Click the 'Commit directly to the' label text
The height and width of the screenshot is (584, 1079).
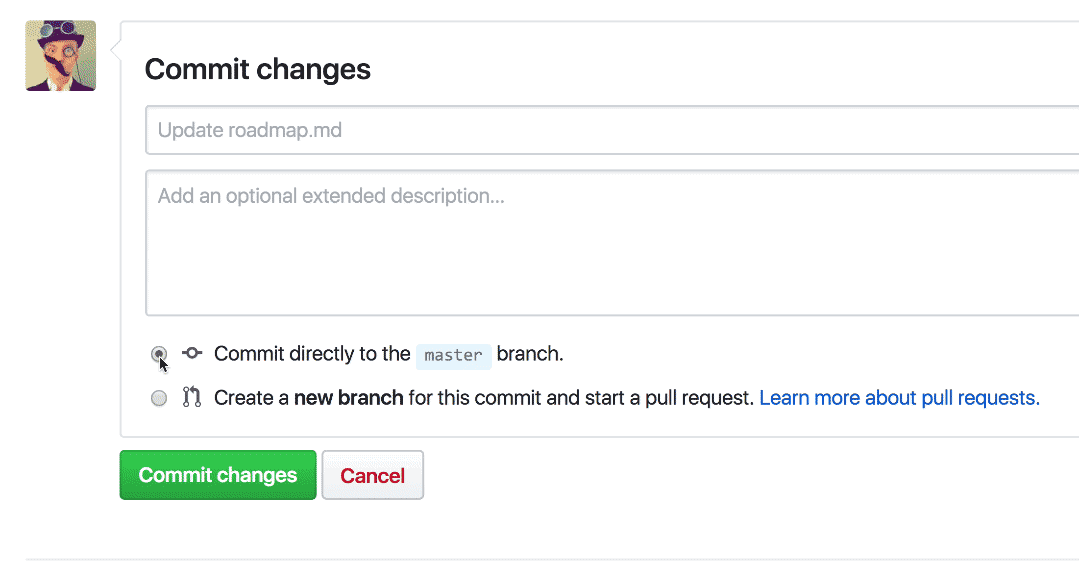(312, 354)
